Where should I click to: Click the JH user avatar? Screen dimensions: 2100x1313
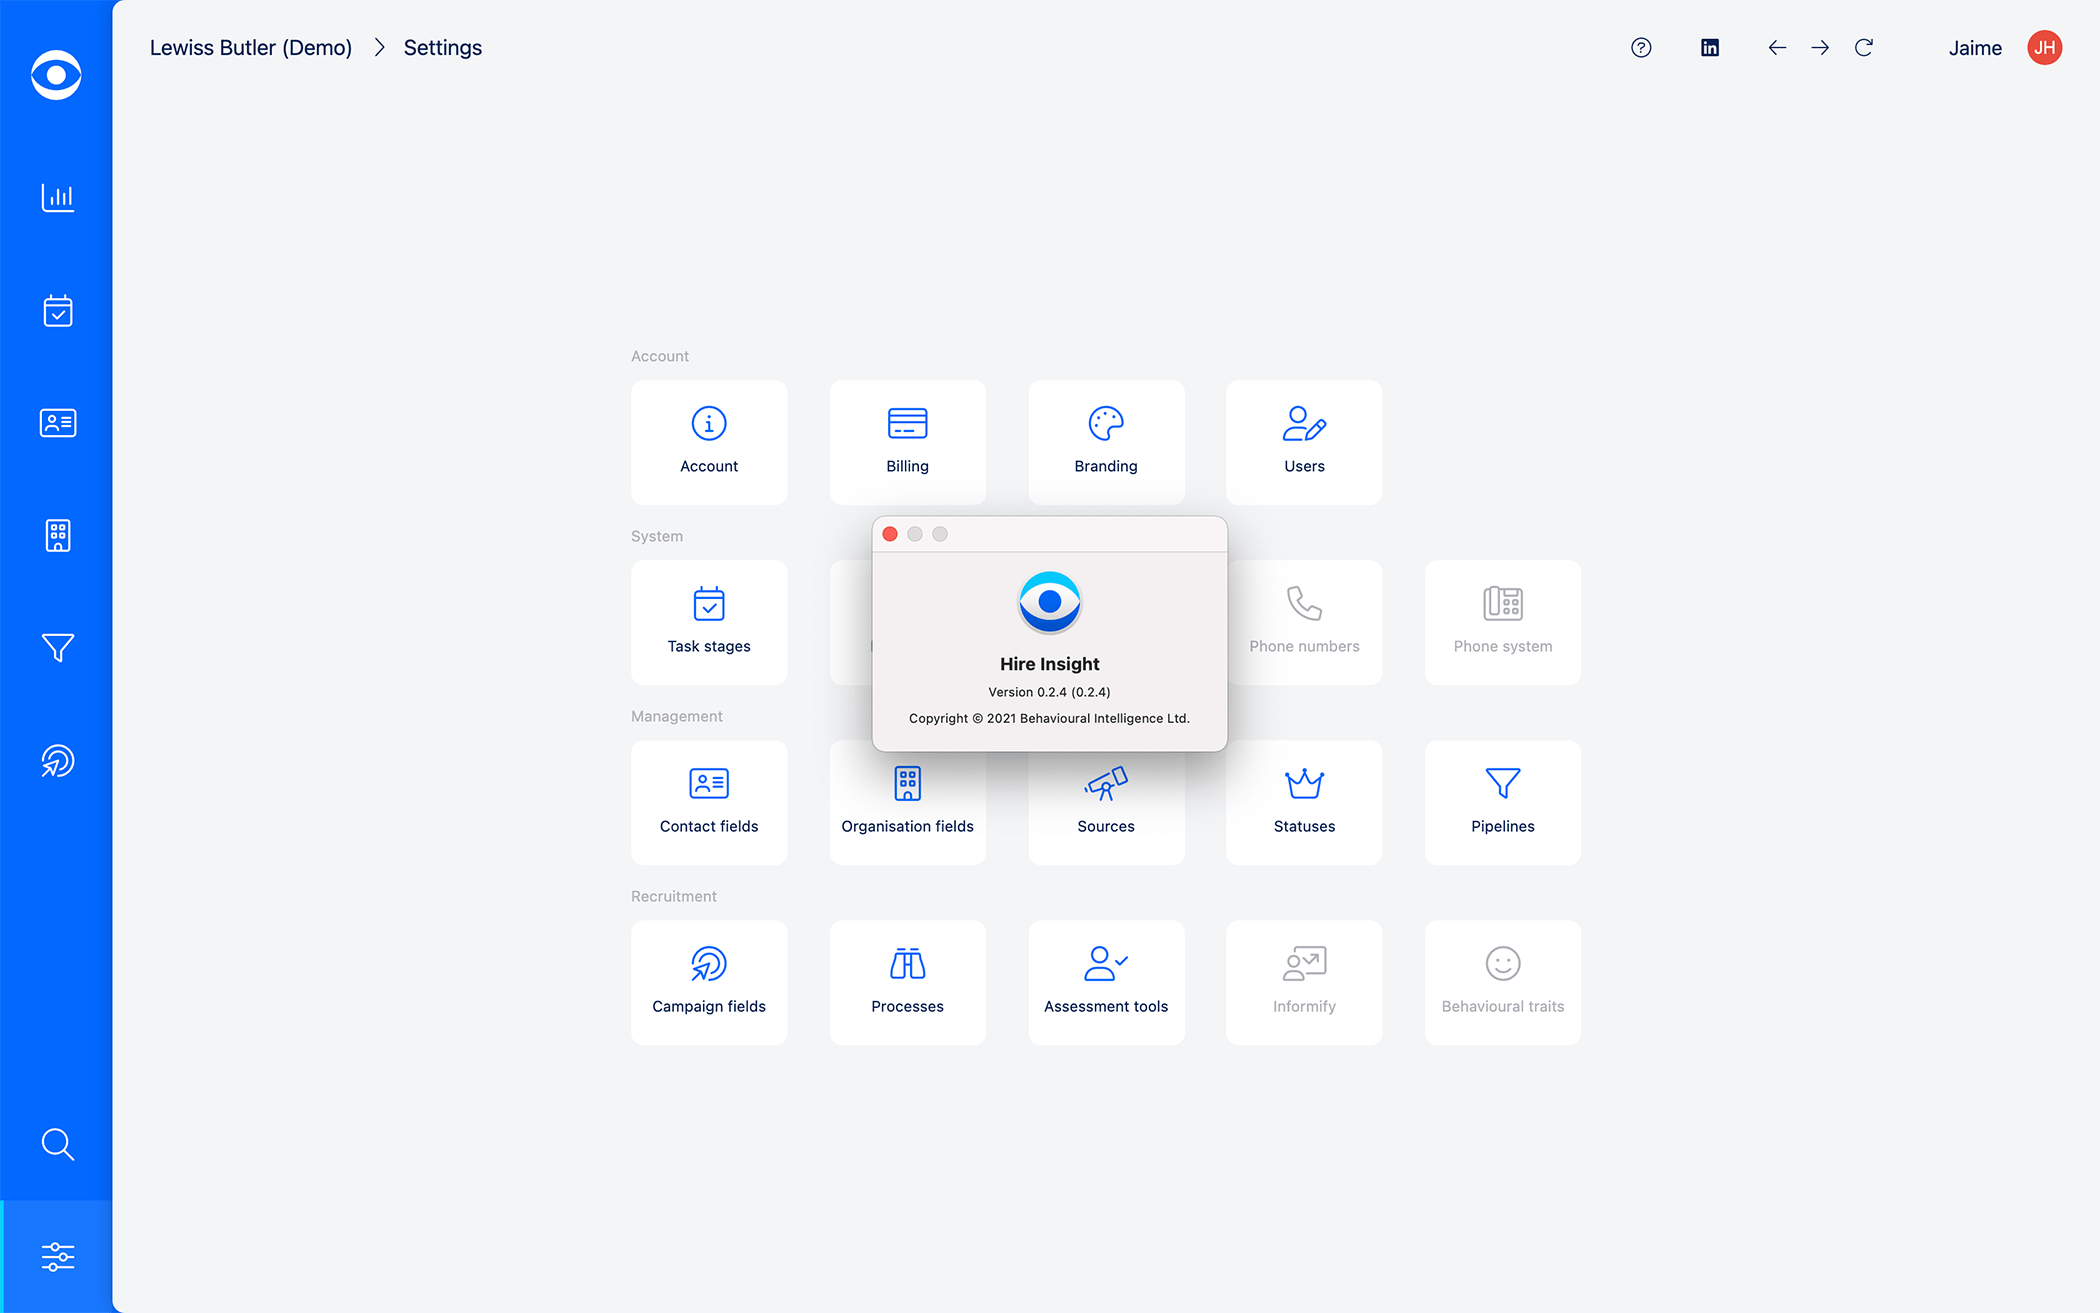tap(2045, 48)
